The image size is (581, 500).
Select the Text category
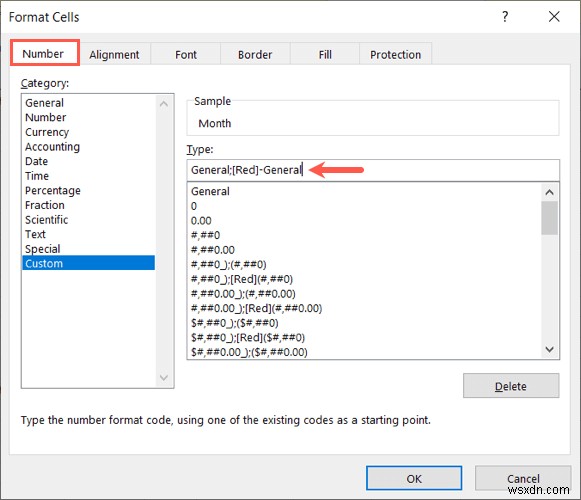click(x=89, y=234)
